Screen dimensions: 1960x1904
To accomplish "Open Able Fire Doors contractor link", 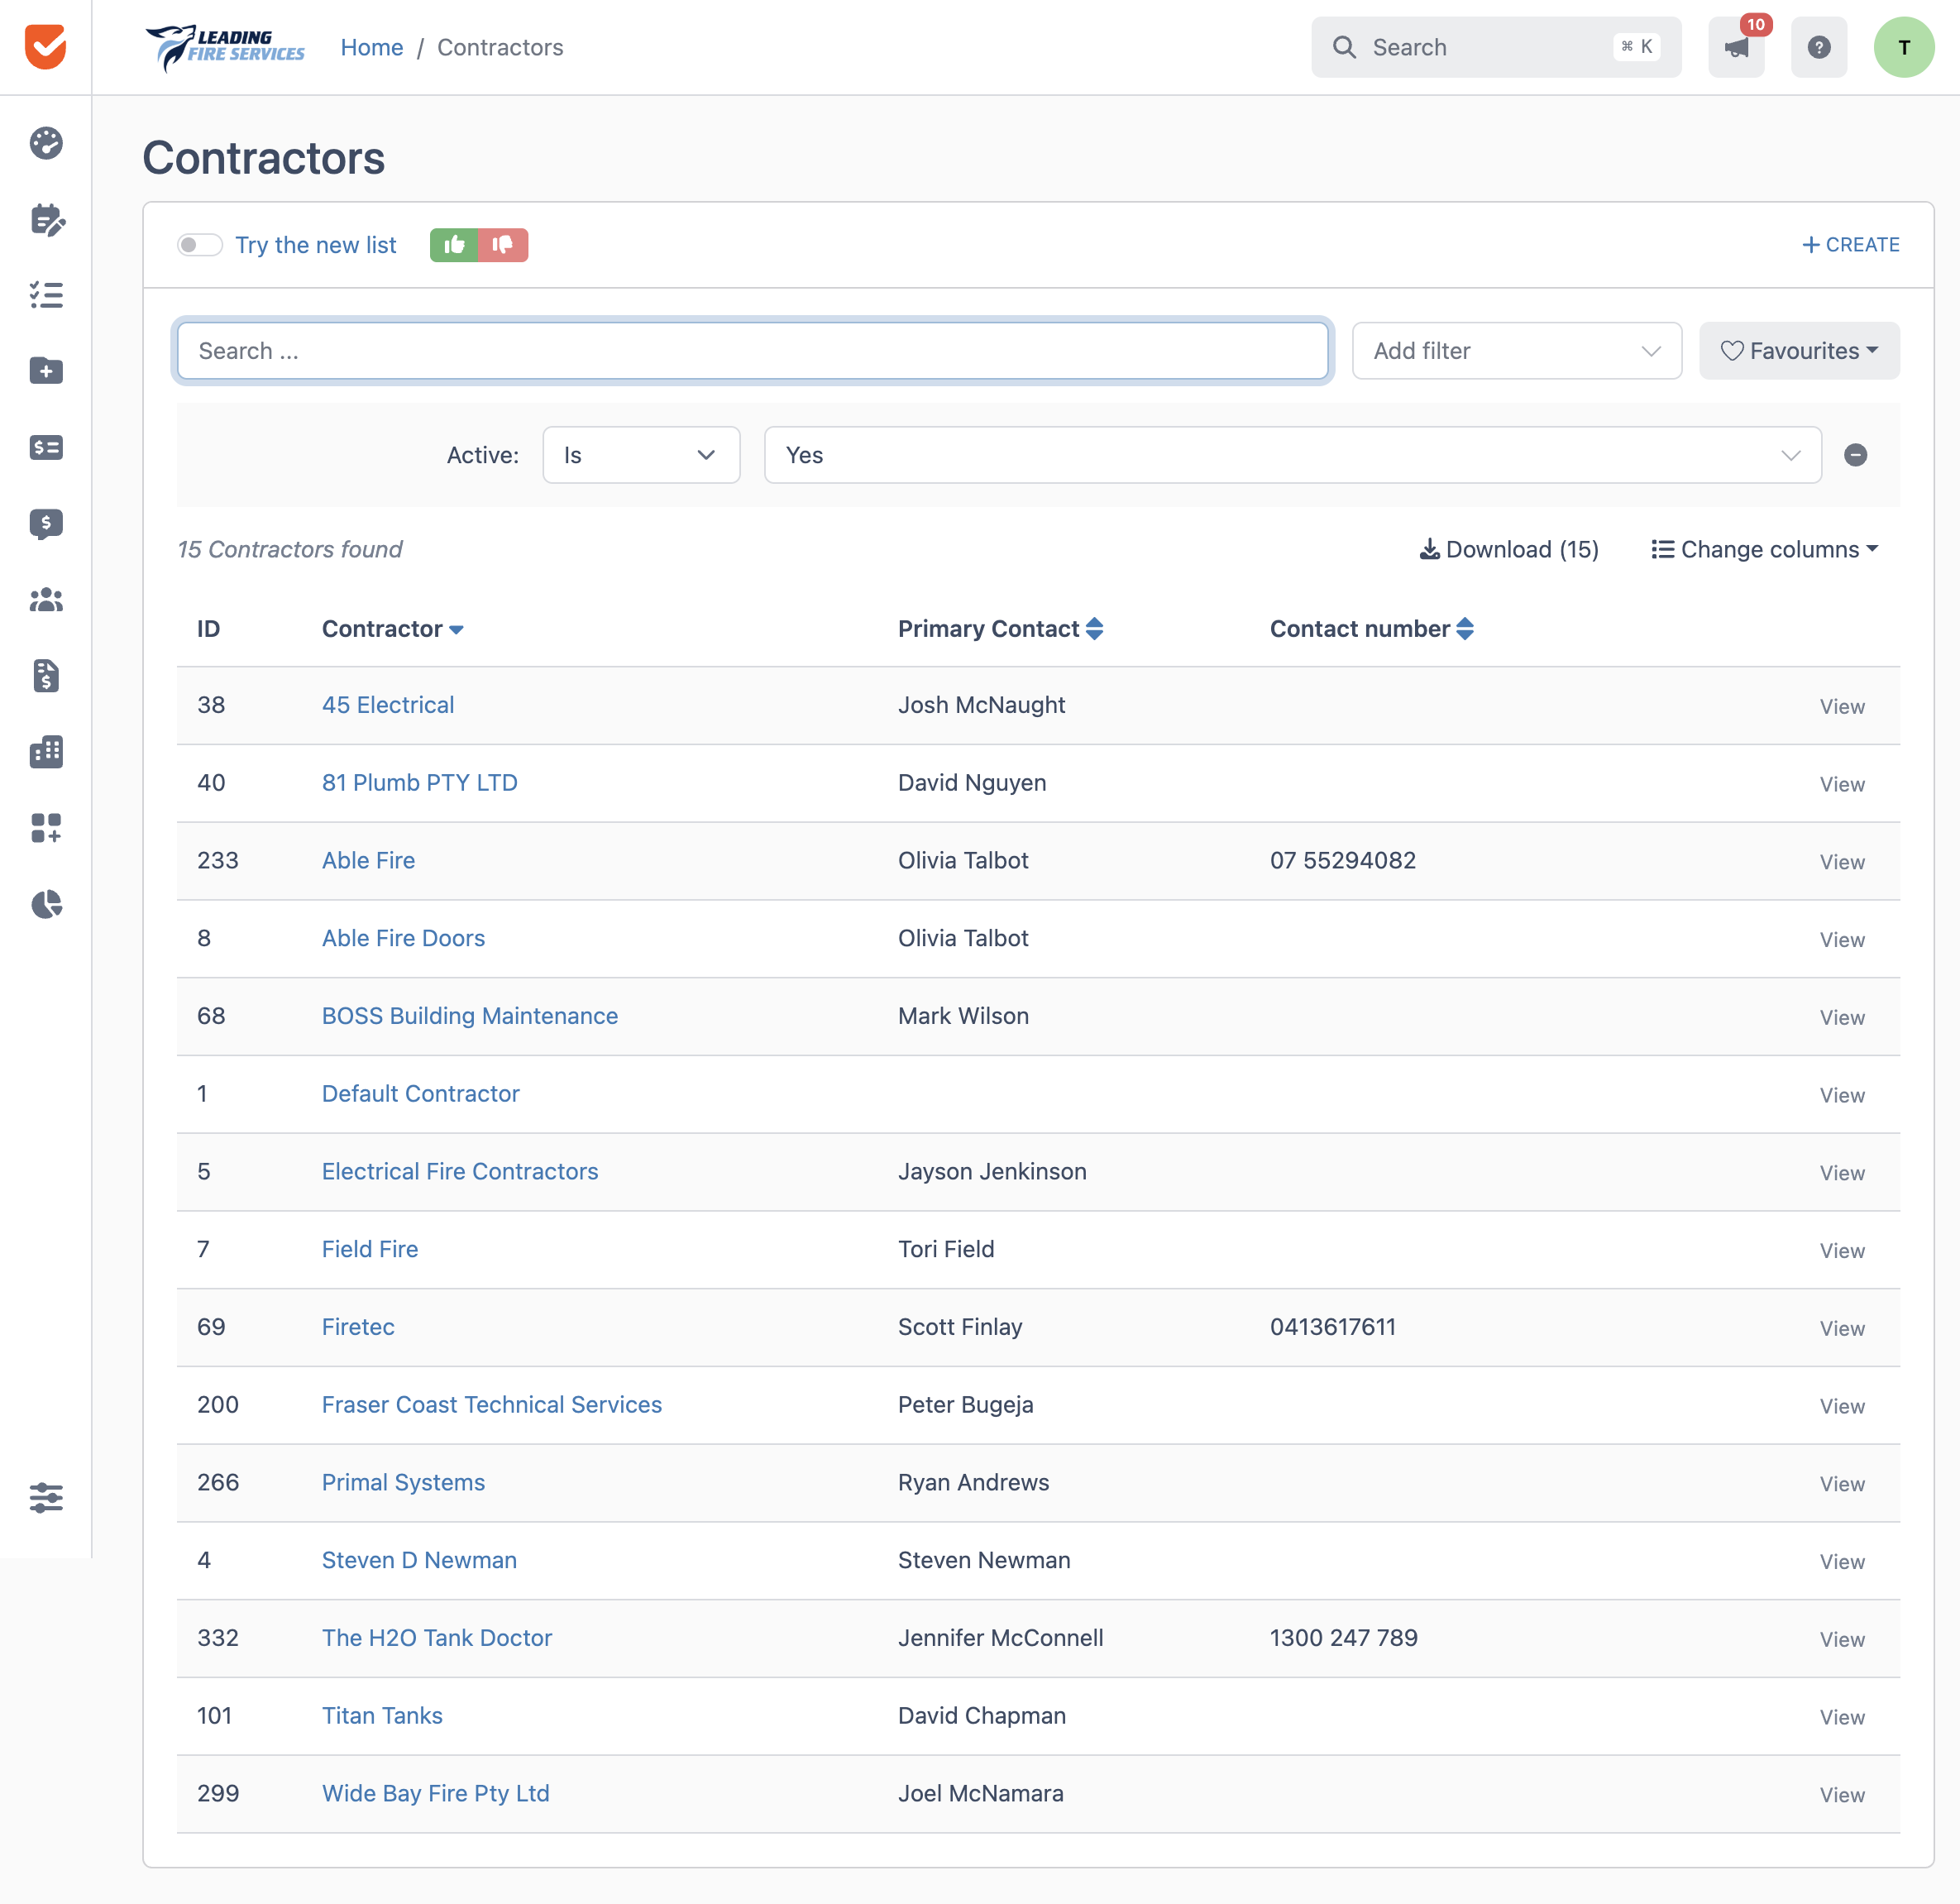I will tap(403, 938).
